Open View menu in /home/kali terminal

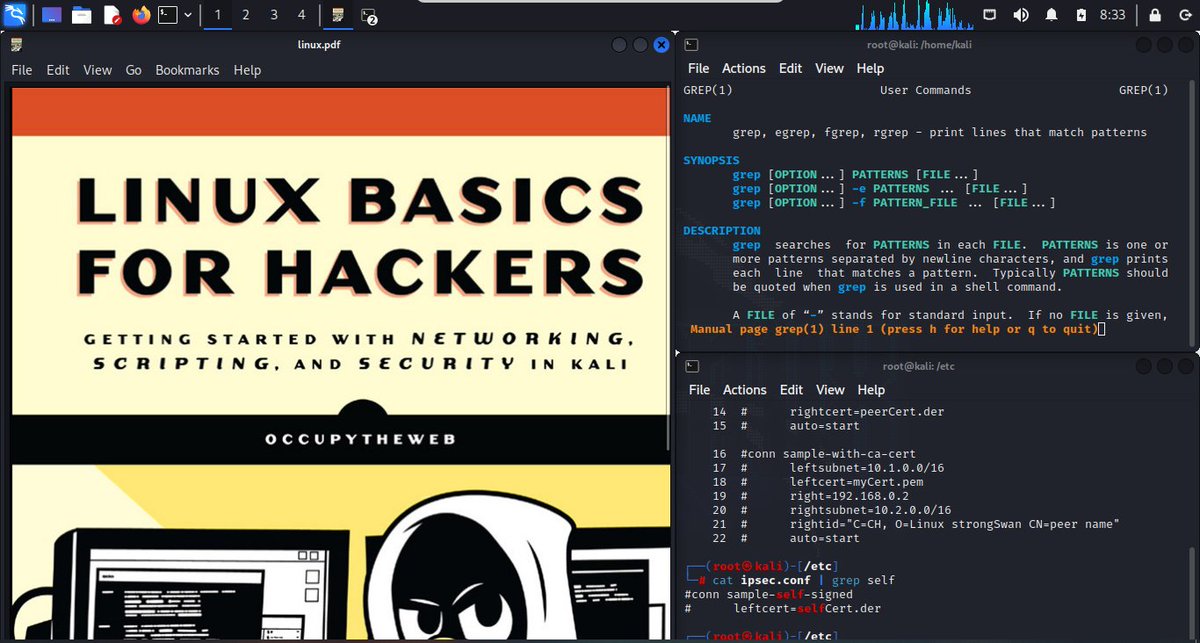[x=830, y=68]
